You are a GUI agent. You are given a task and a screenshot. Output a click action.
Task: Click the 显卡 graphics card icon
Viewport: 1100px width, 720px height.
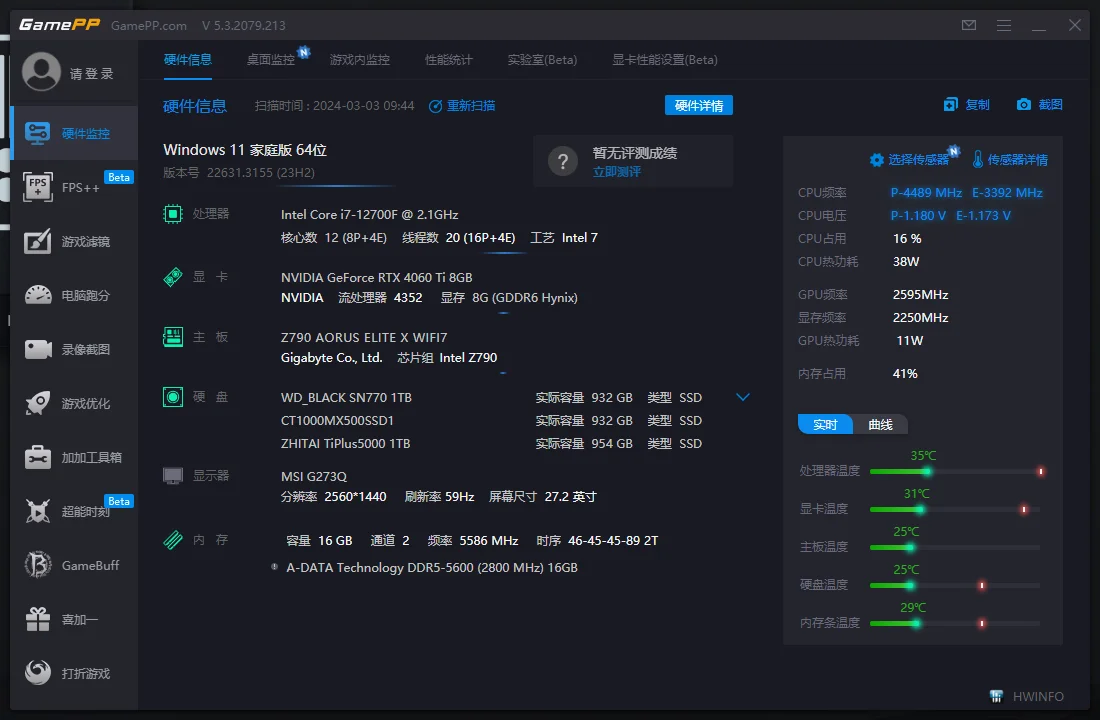[x=173, y=277]
